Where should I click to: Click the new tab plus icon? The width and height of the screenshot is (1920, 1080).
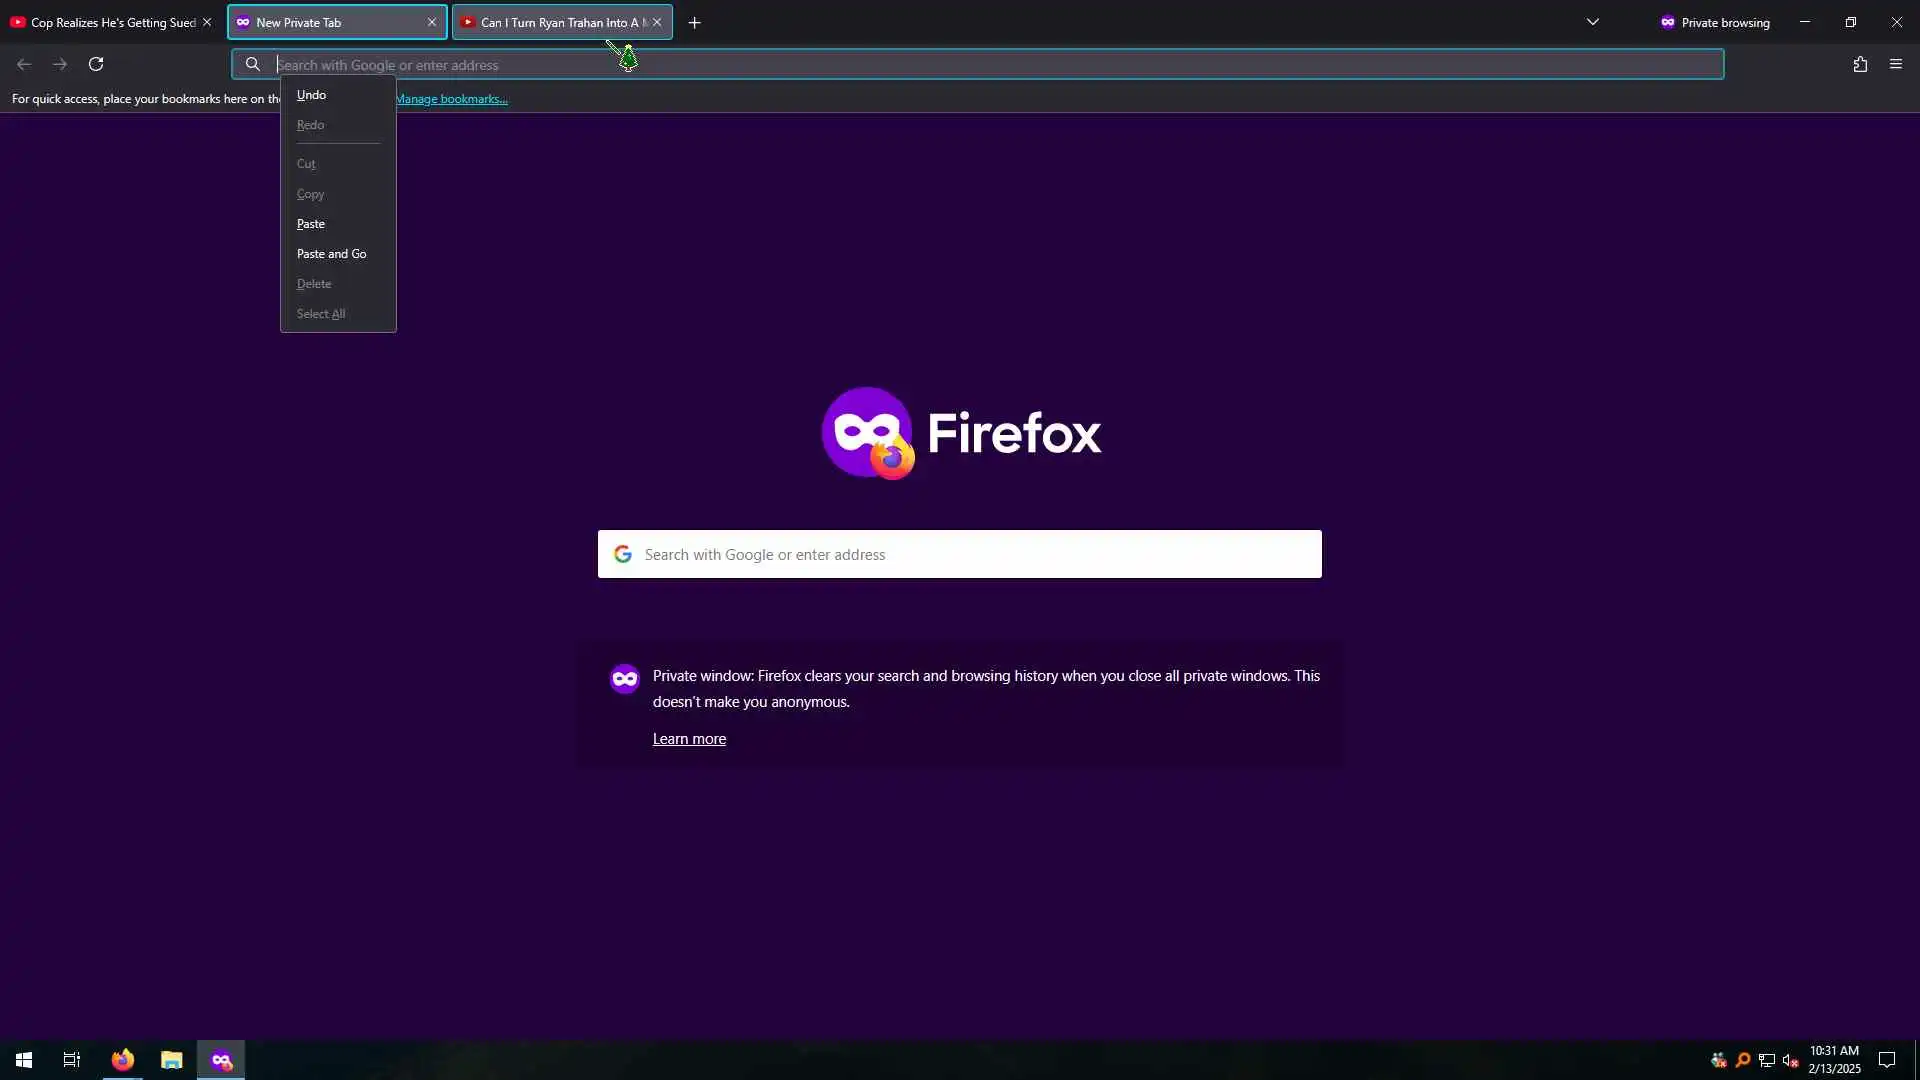[694, 22]
